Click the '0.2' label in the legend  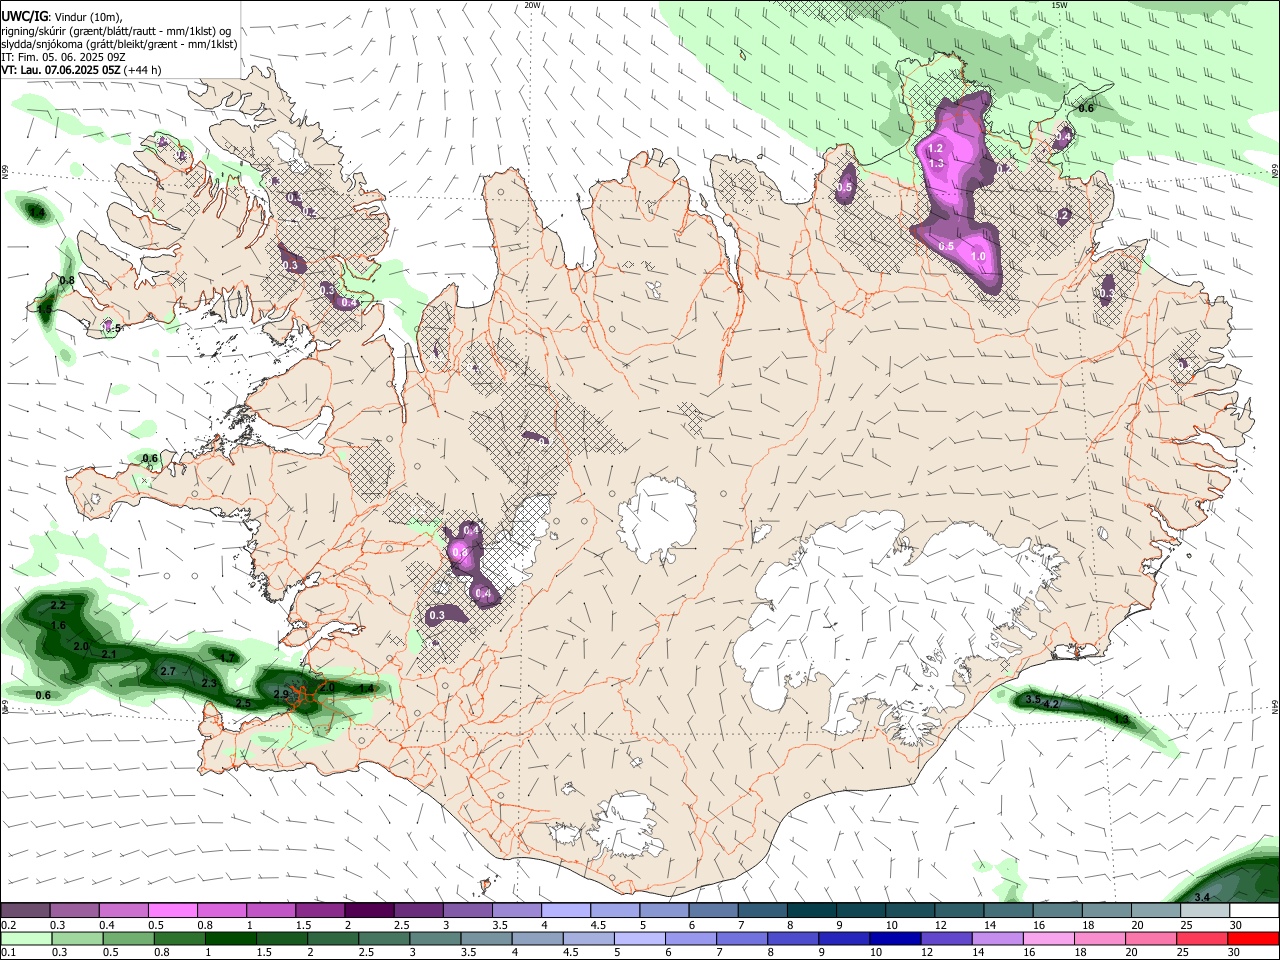tap(9, 925)
